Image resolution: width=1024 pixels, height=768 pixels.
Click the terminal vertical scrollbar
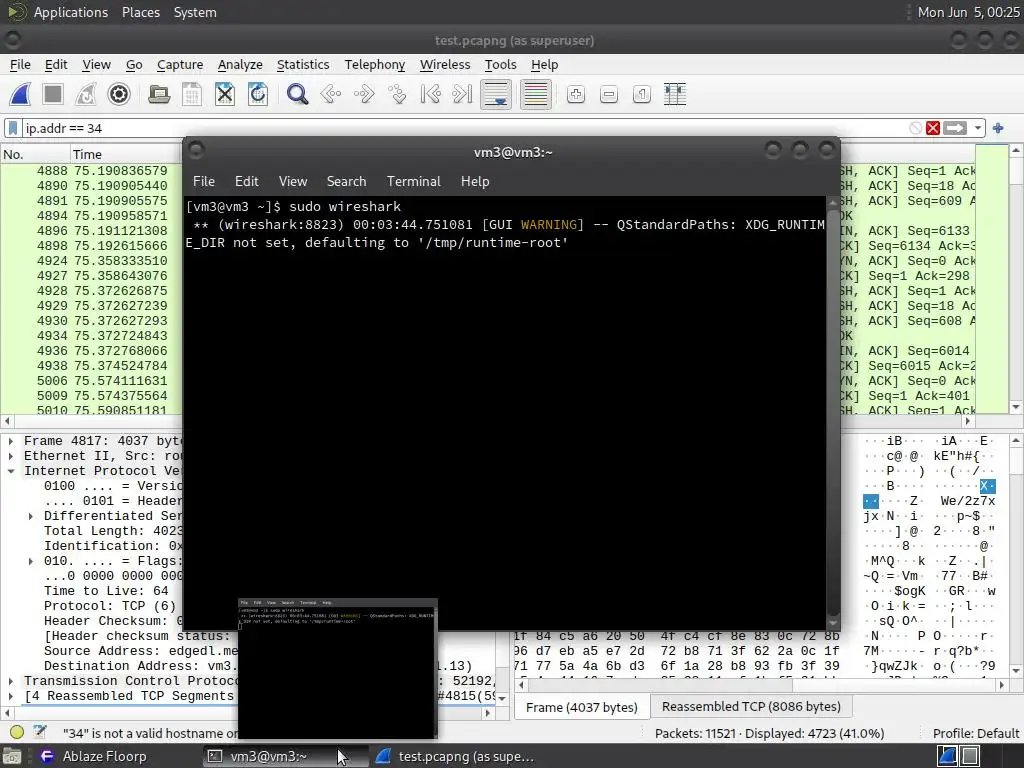click(833, 411)
